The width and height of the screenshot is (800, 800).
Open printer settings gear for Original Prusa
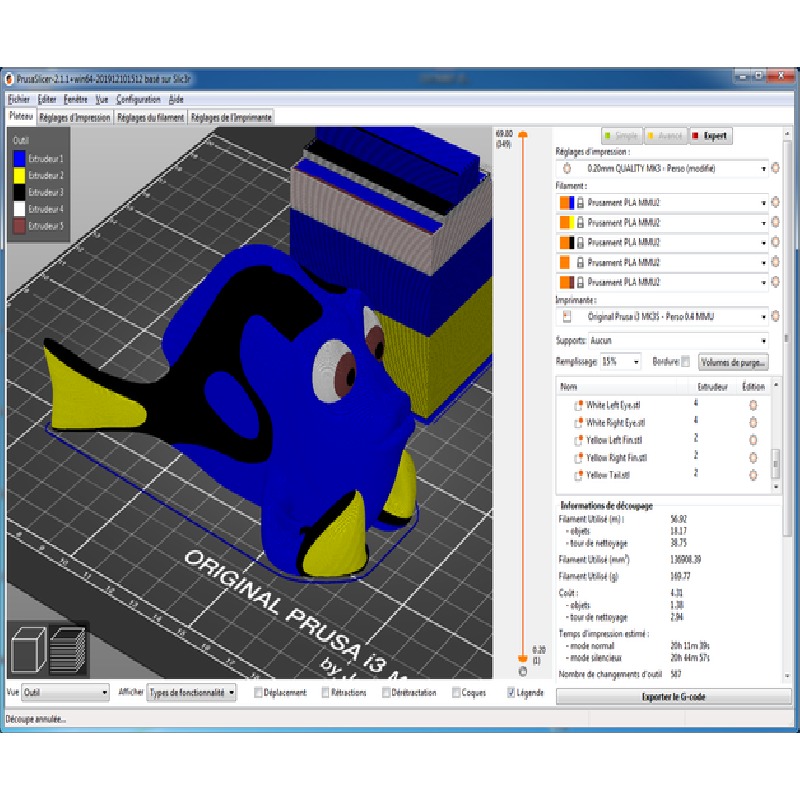tap(775, 317)
